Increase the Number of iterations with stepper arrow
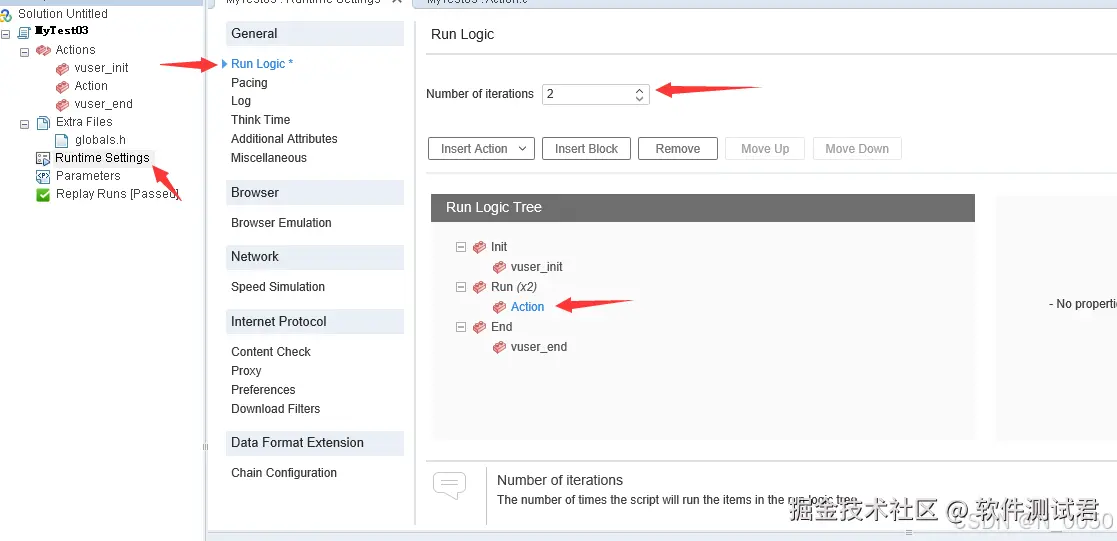This screenshot has height=541, width=1117. (x=639, y=91)
